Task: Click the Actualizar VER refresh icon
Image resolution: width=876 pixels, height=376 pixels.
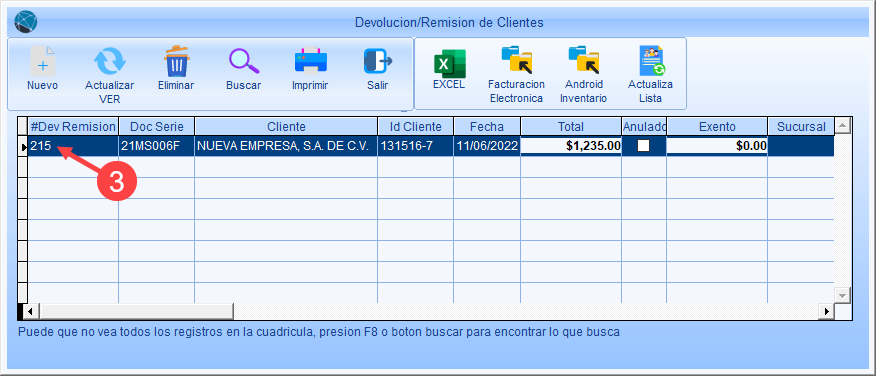Action: click(x=110, y=61)
